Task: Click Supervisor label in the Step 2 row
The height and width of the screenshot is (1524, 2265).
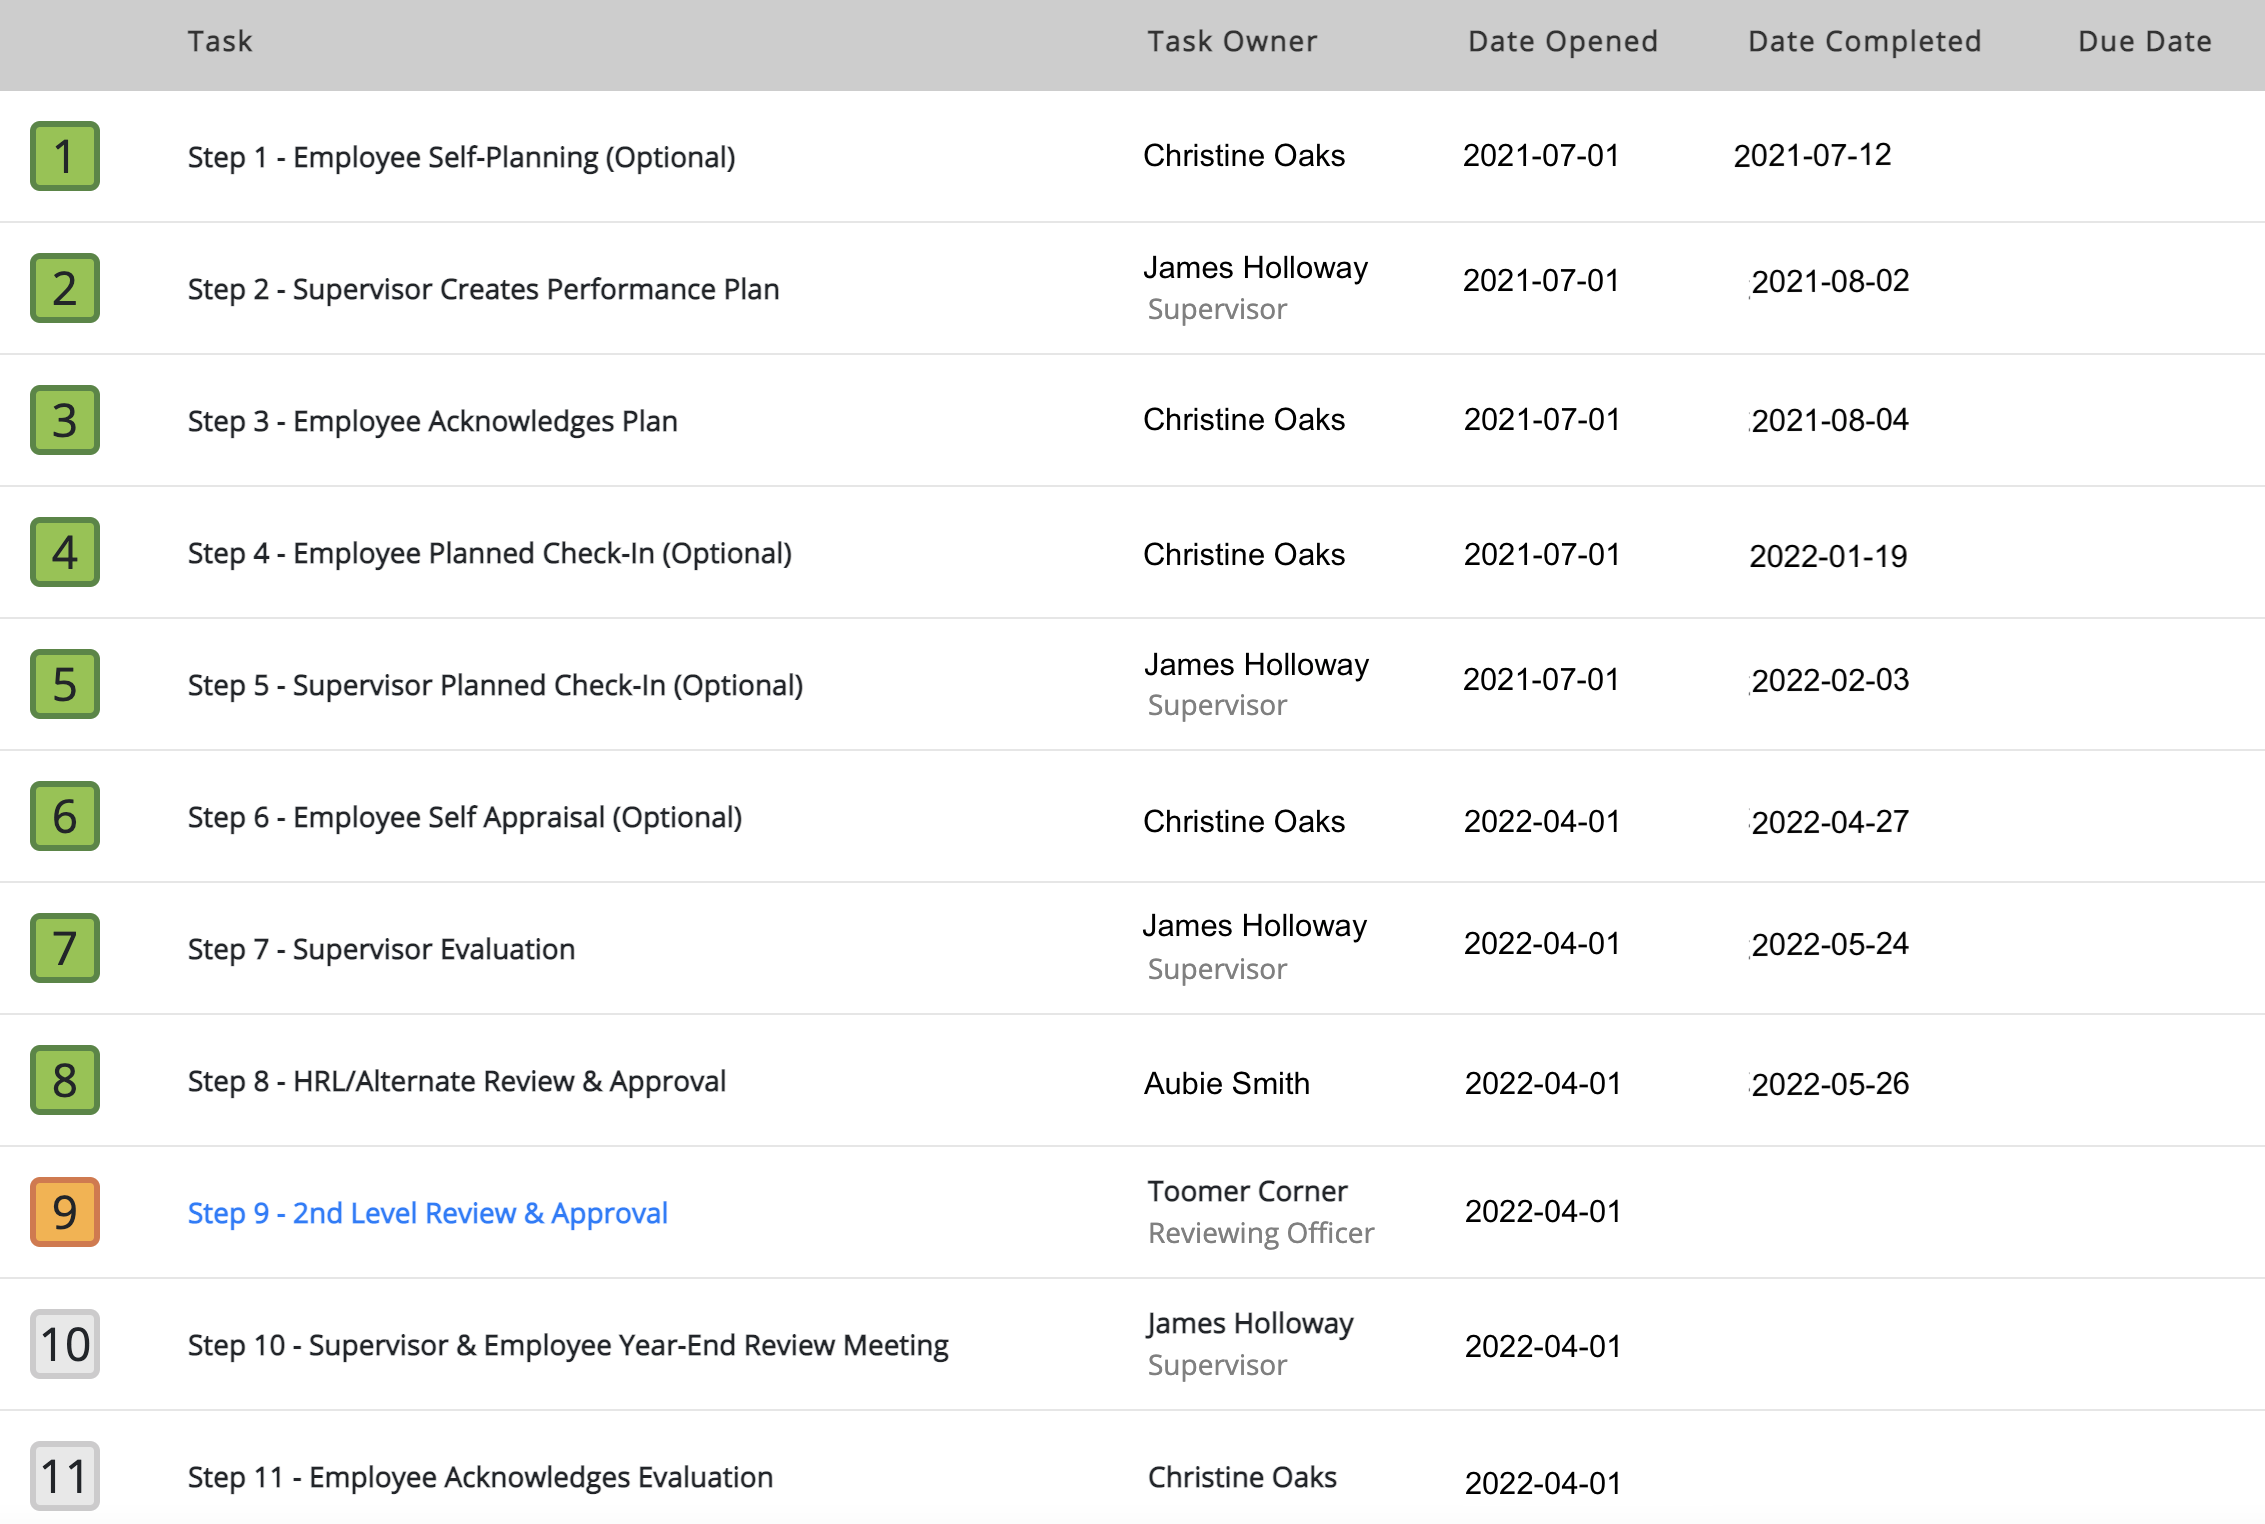Action: 1217,309
